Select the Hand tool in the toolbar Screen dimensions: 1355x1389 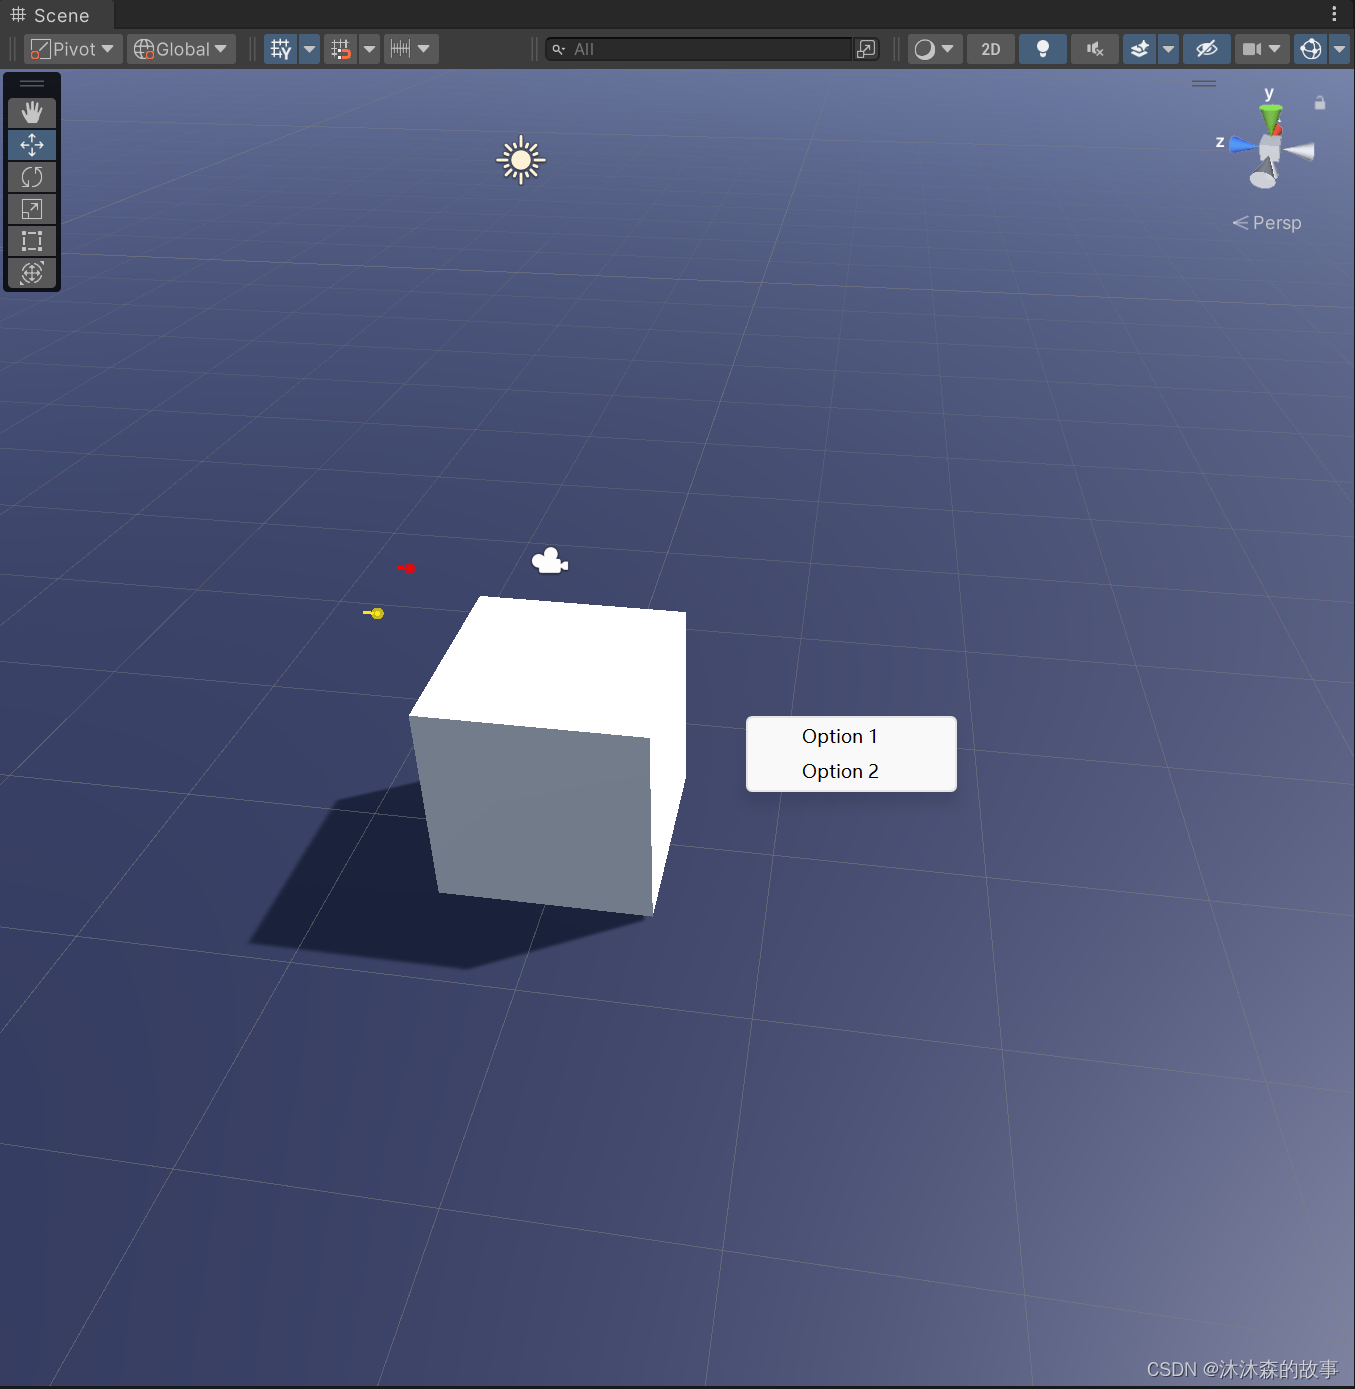pos(32,112)
